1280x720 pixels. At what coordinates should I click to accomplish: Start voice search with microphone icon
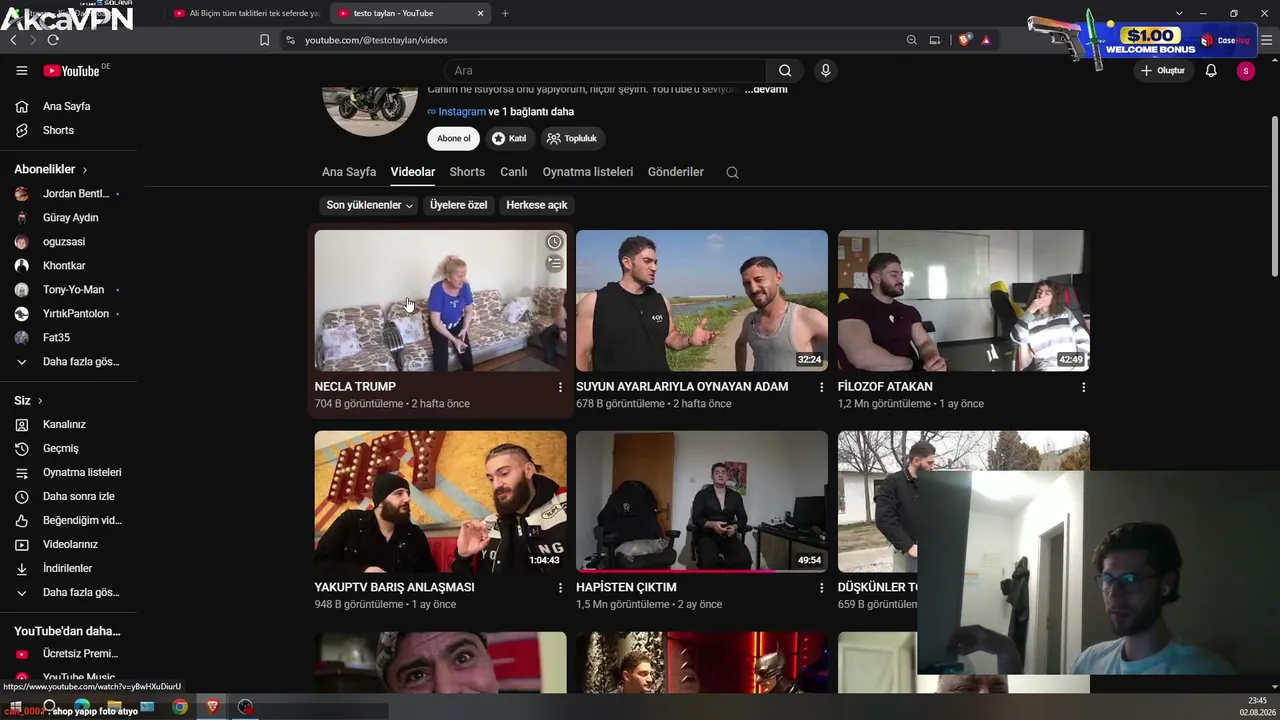[x=825, y=71]
